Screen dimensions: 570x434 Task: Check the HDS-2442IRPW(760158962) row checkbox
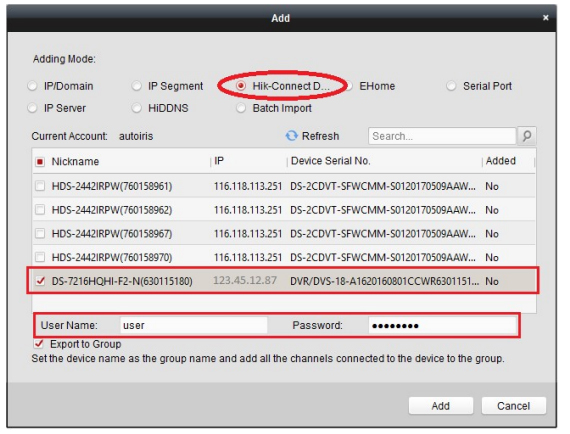(40, 210)
